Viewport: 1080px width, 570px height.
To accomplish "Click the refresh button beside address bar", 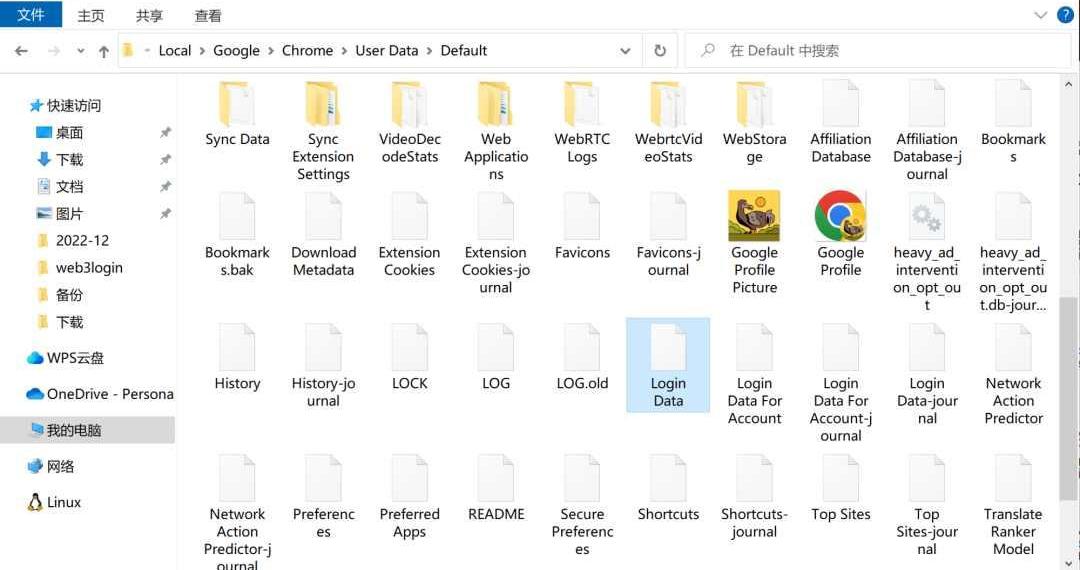I will tap(660, 51).
